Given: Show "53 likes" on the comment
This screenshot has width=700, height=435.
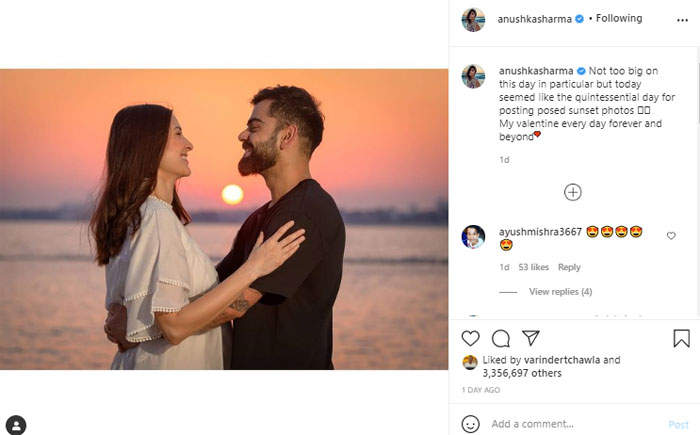Looking at the screenshot, I should click(x=534, y=267).
